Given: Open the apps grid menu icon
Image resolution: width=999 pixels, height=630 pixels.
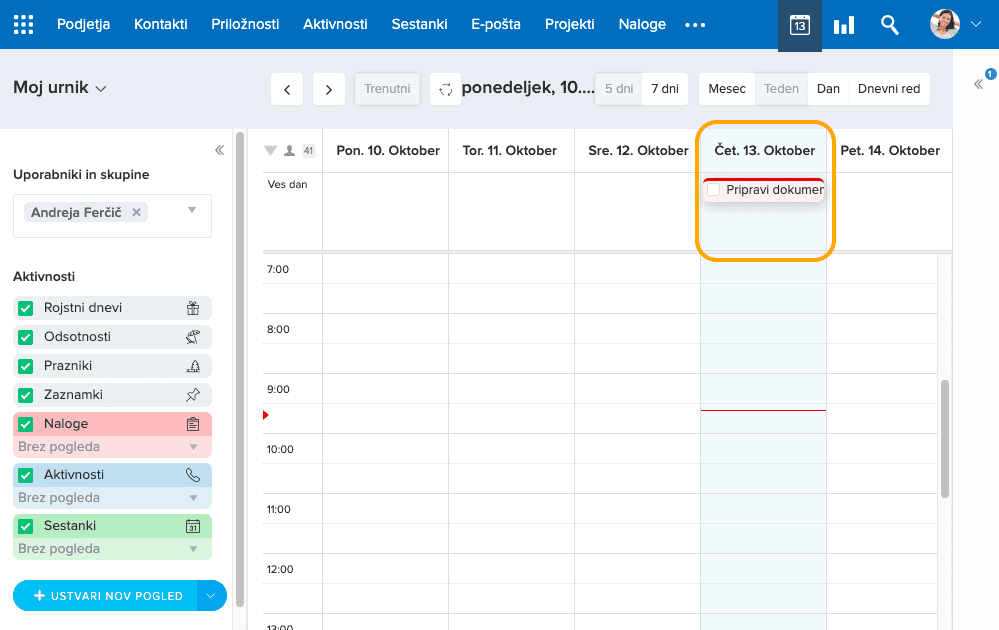Looking at the screenshot, I should point(23,24).
